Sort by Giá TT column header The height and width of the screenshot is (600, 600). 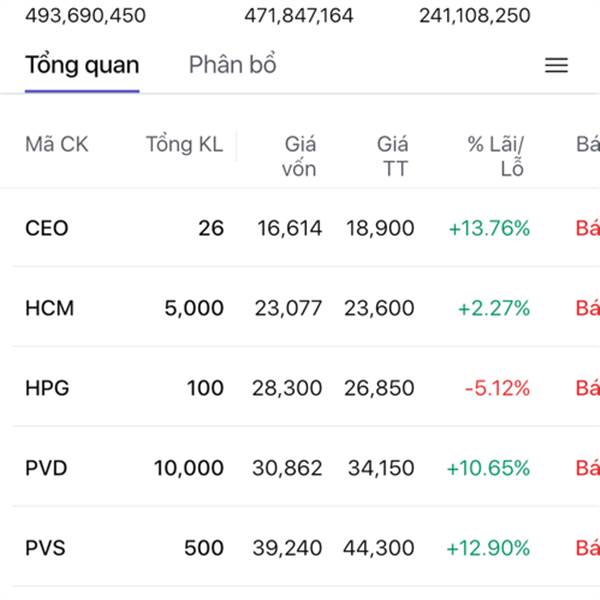click(x=393, y=156)
